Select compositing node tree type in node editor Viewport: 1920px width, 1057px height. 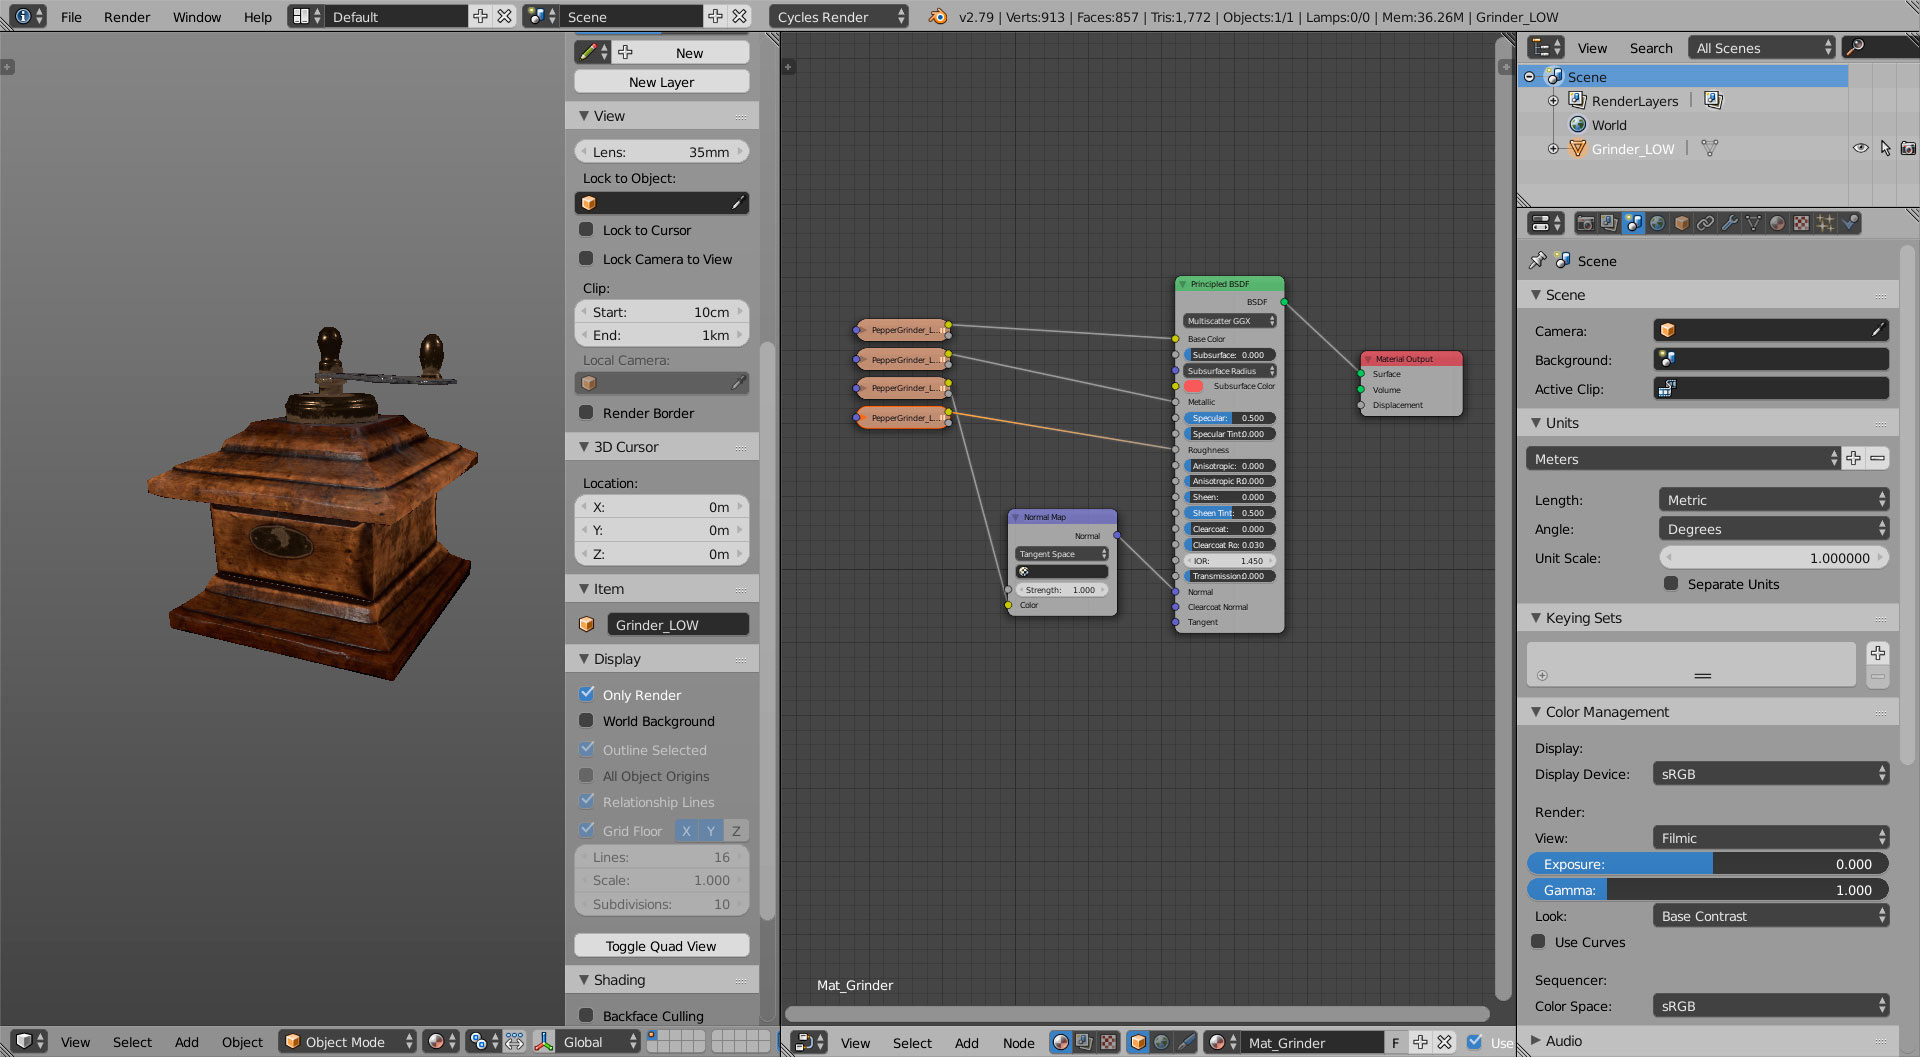point(1084,1042)
